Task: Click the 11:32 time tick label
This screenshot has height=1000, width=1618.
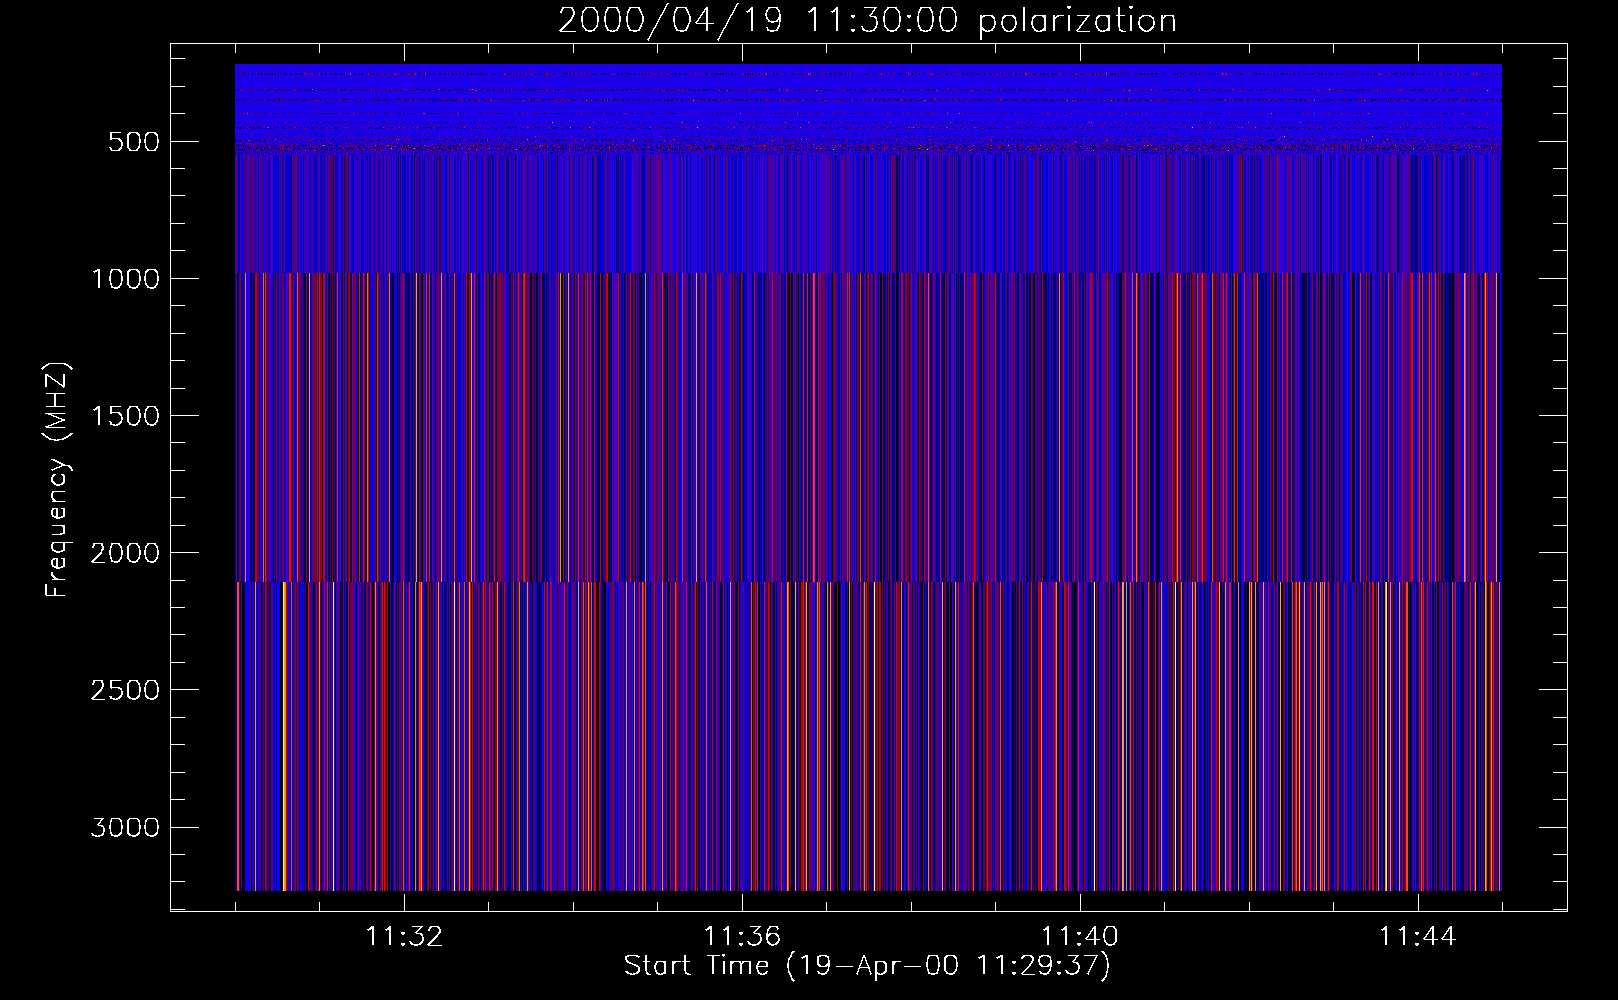Action: 404,937
